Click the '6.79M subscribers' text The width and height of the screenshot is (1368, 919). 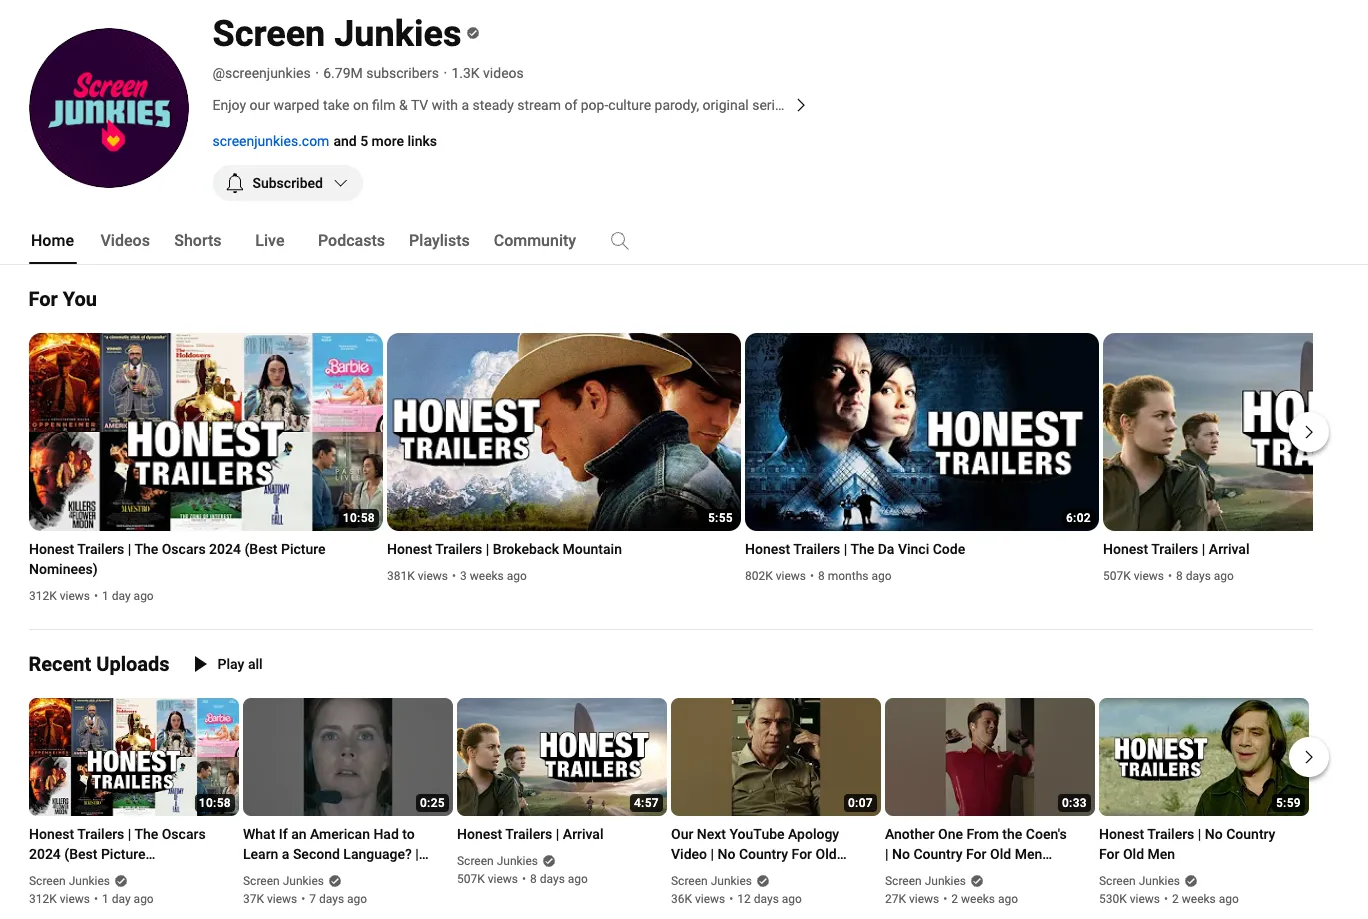381,73
